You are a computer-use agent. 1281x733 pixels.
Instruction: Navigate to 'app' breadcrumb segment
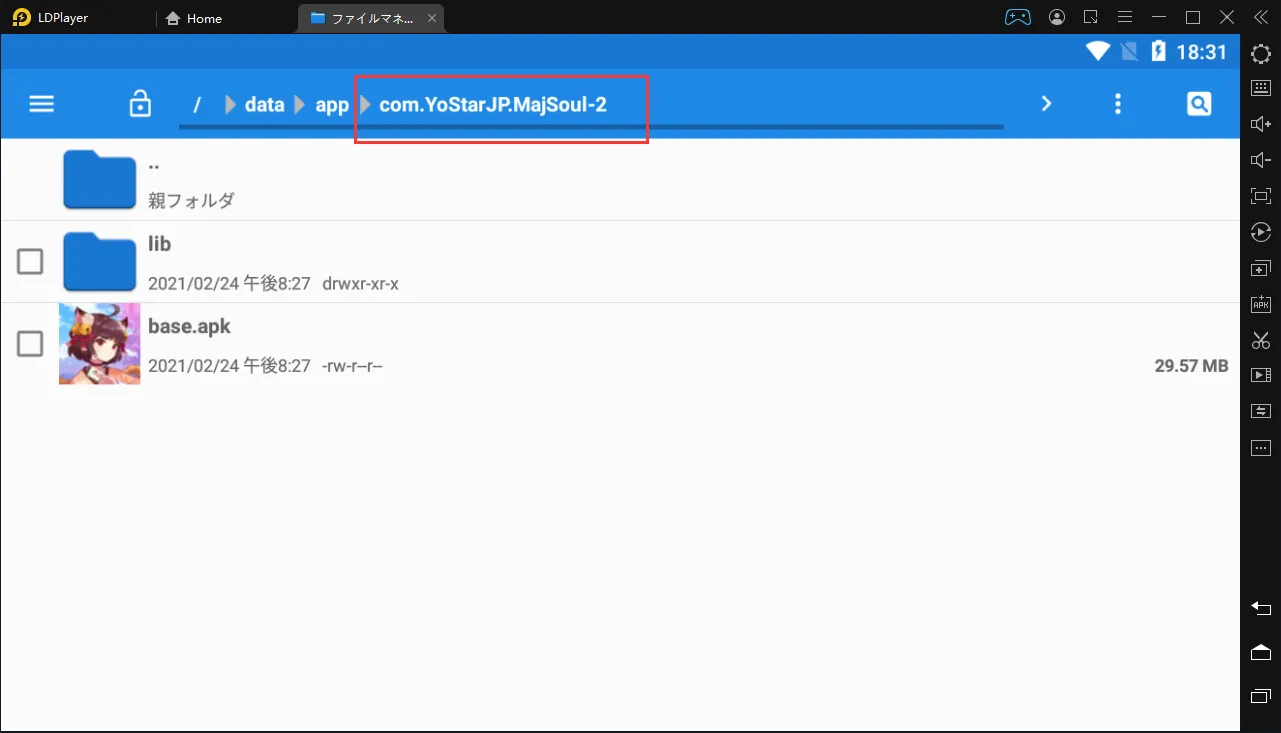pos(332,105)
